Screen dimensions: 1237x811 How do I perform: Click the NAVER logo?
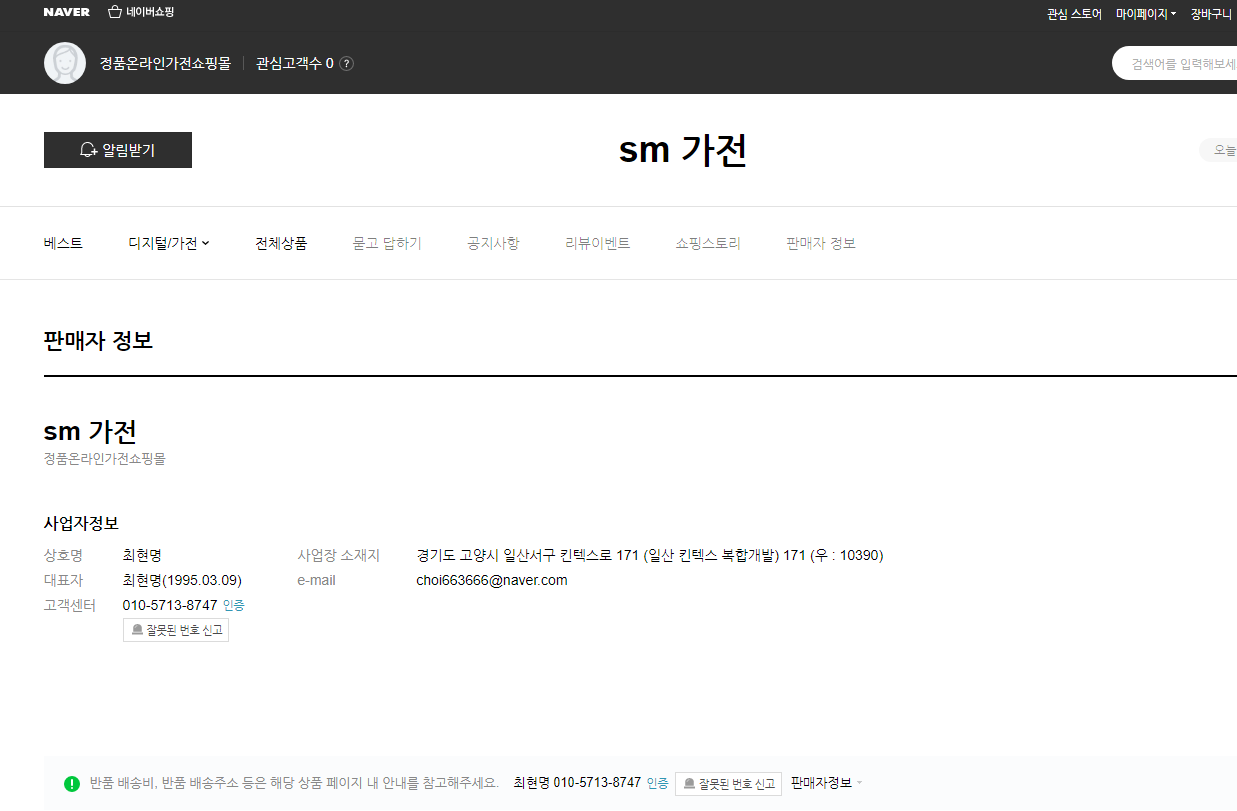click(66, 13)
